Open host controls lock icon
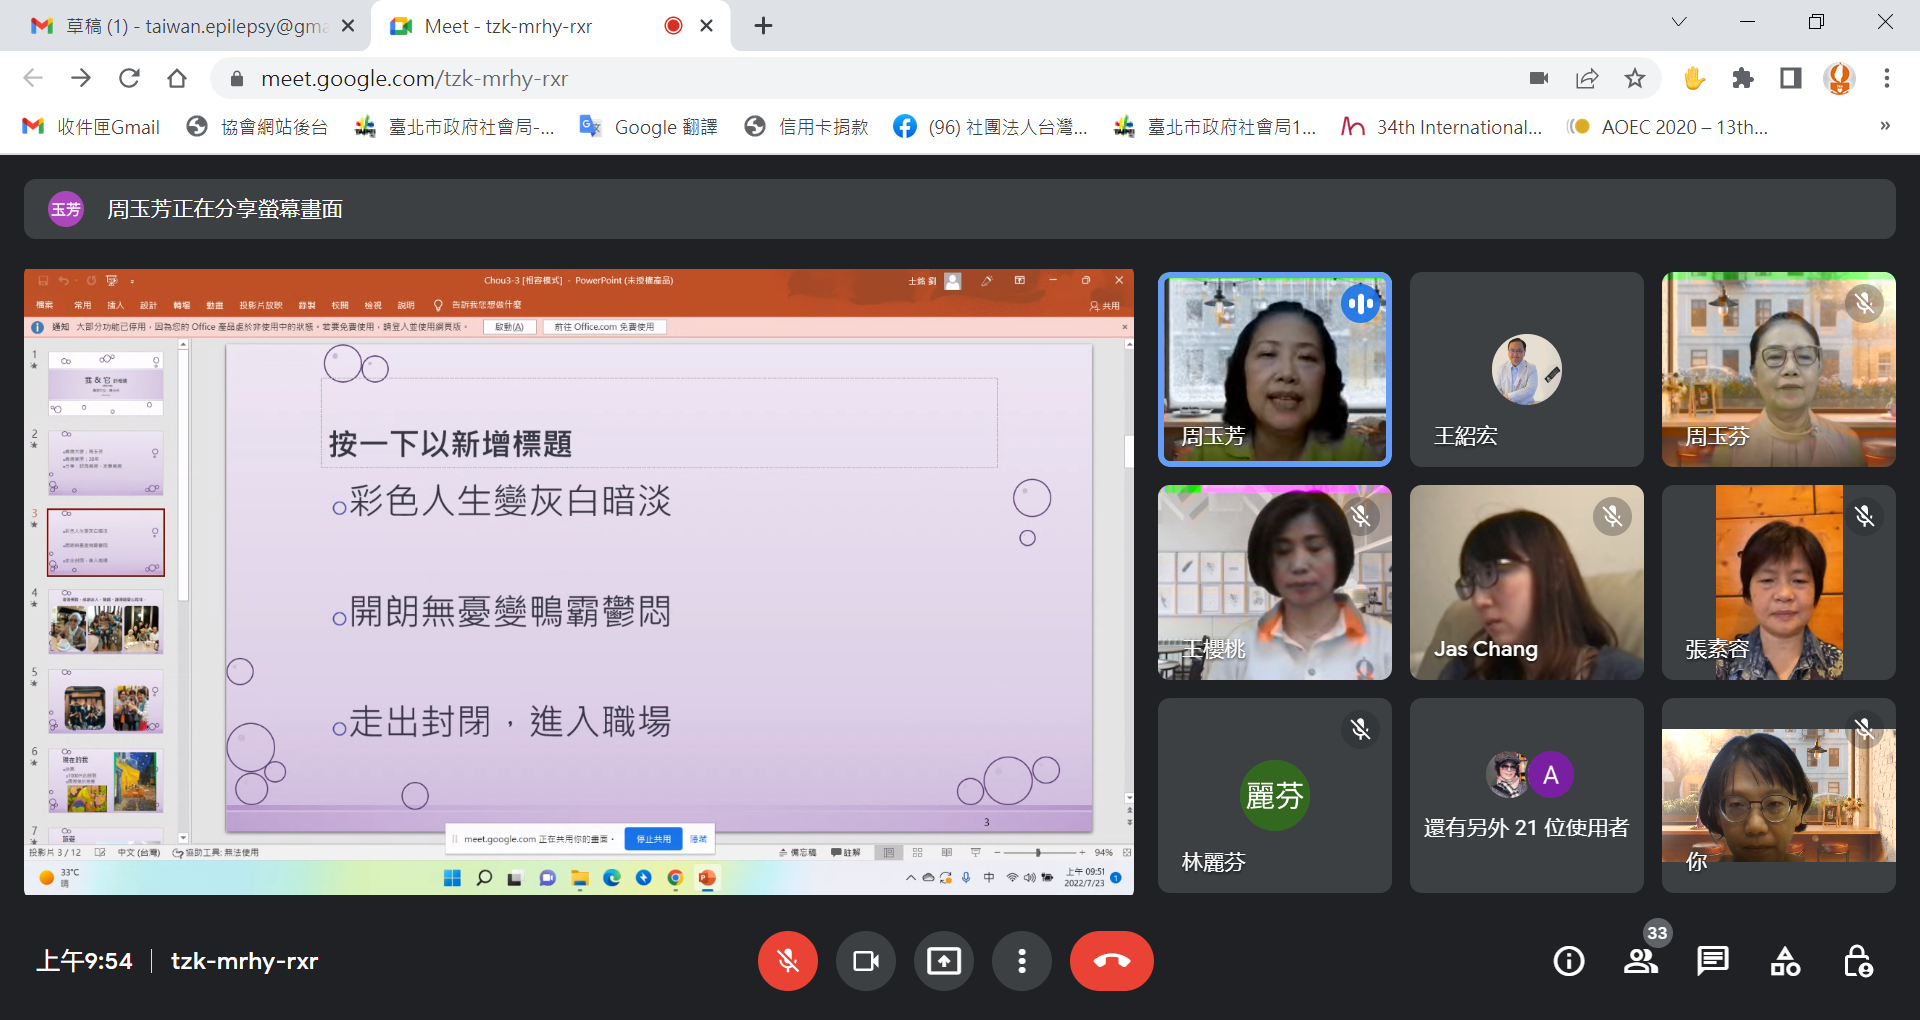Viewport: 1920px width, 1020px height. pos(1857,961)
